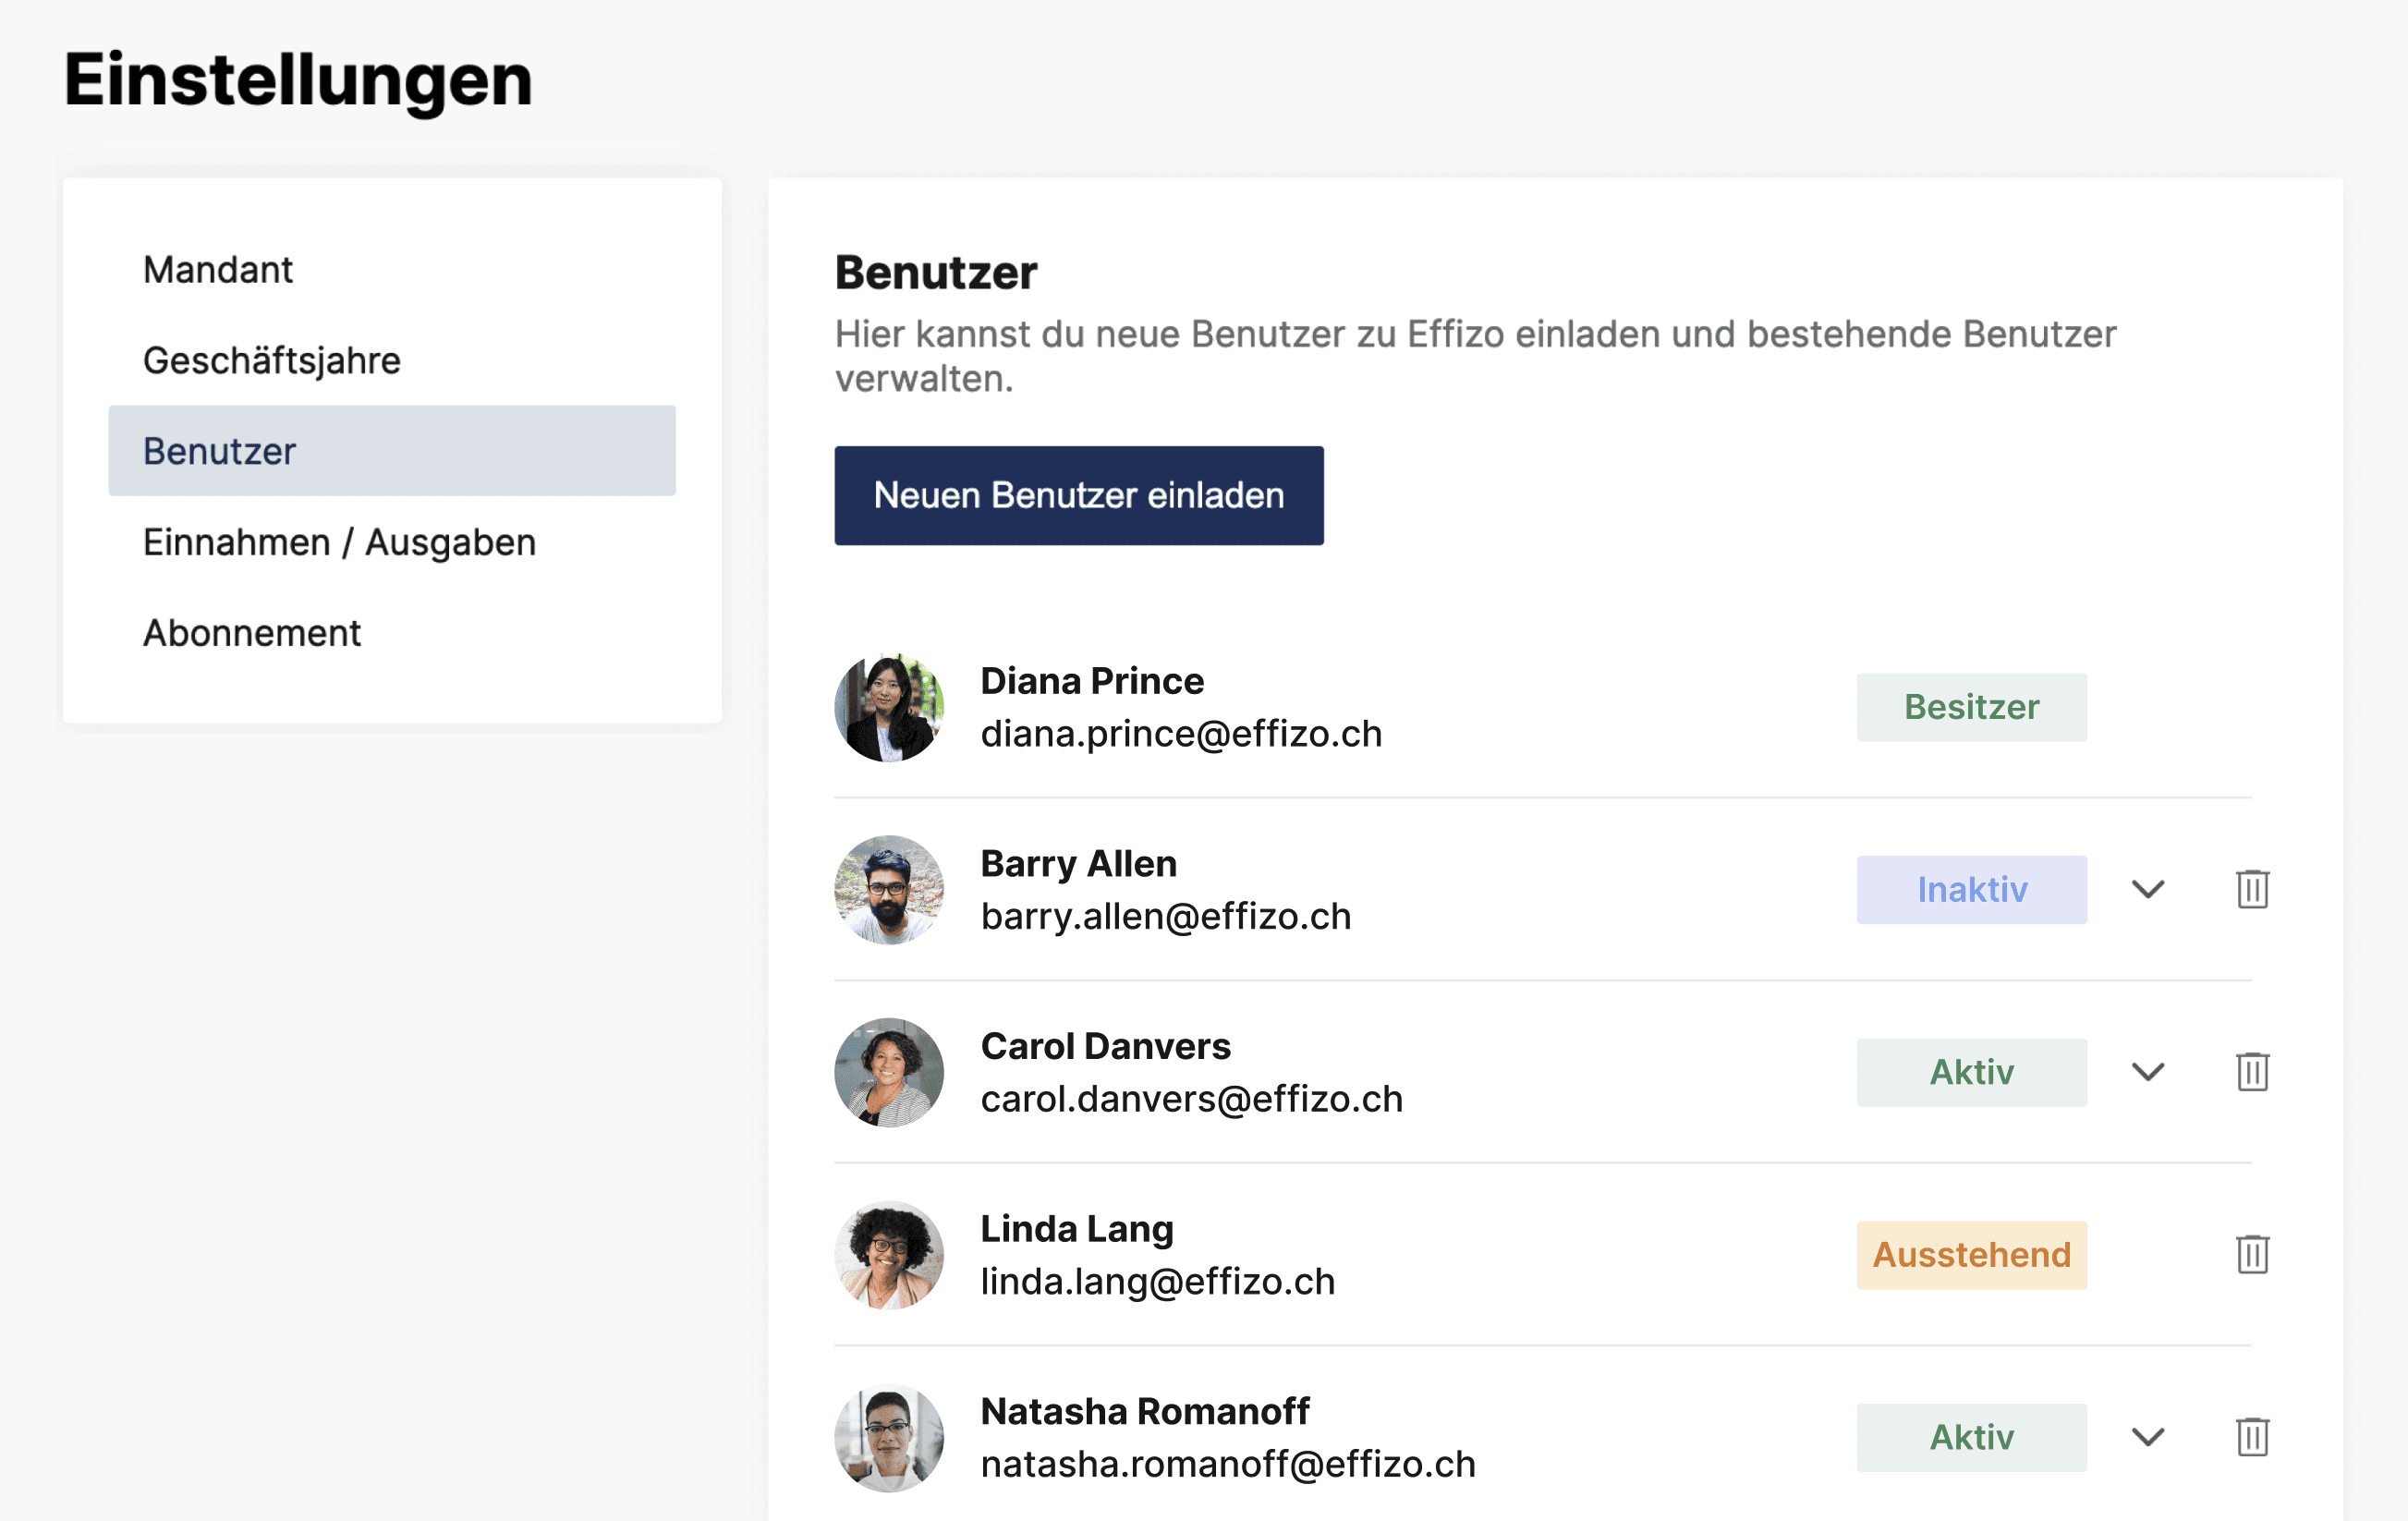Click Linda Lang's avatar image
The width and height of the screenshot is (2408, 1521).
[888, 1254]
